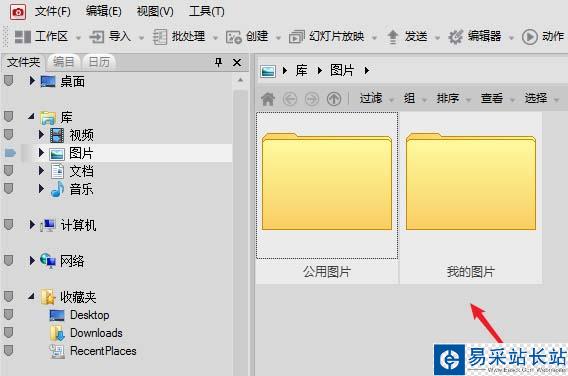Open the 导入 import tool
The image size is (568, 376).
(x=110, y=37)
